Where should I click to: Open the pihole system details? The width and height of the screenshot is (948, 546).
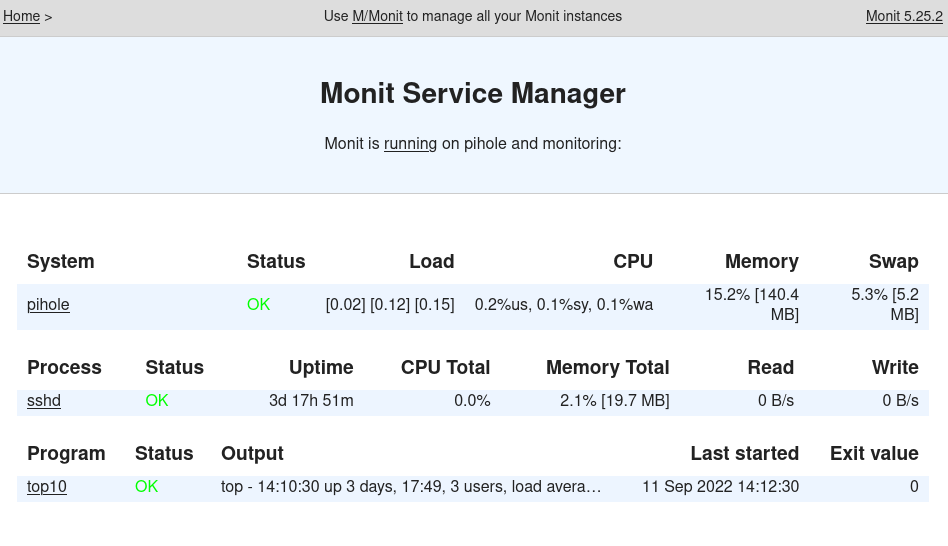[x=48, y=305]
